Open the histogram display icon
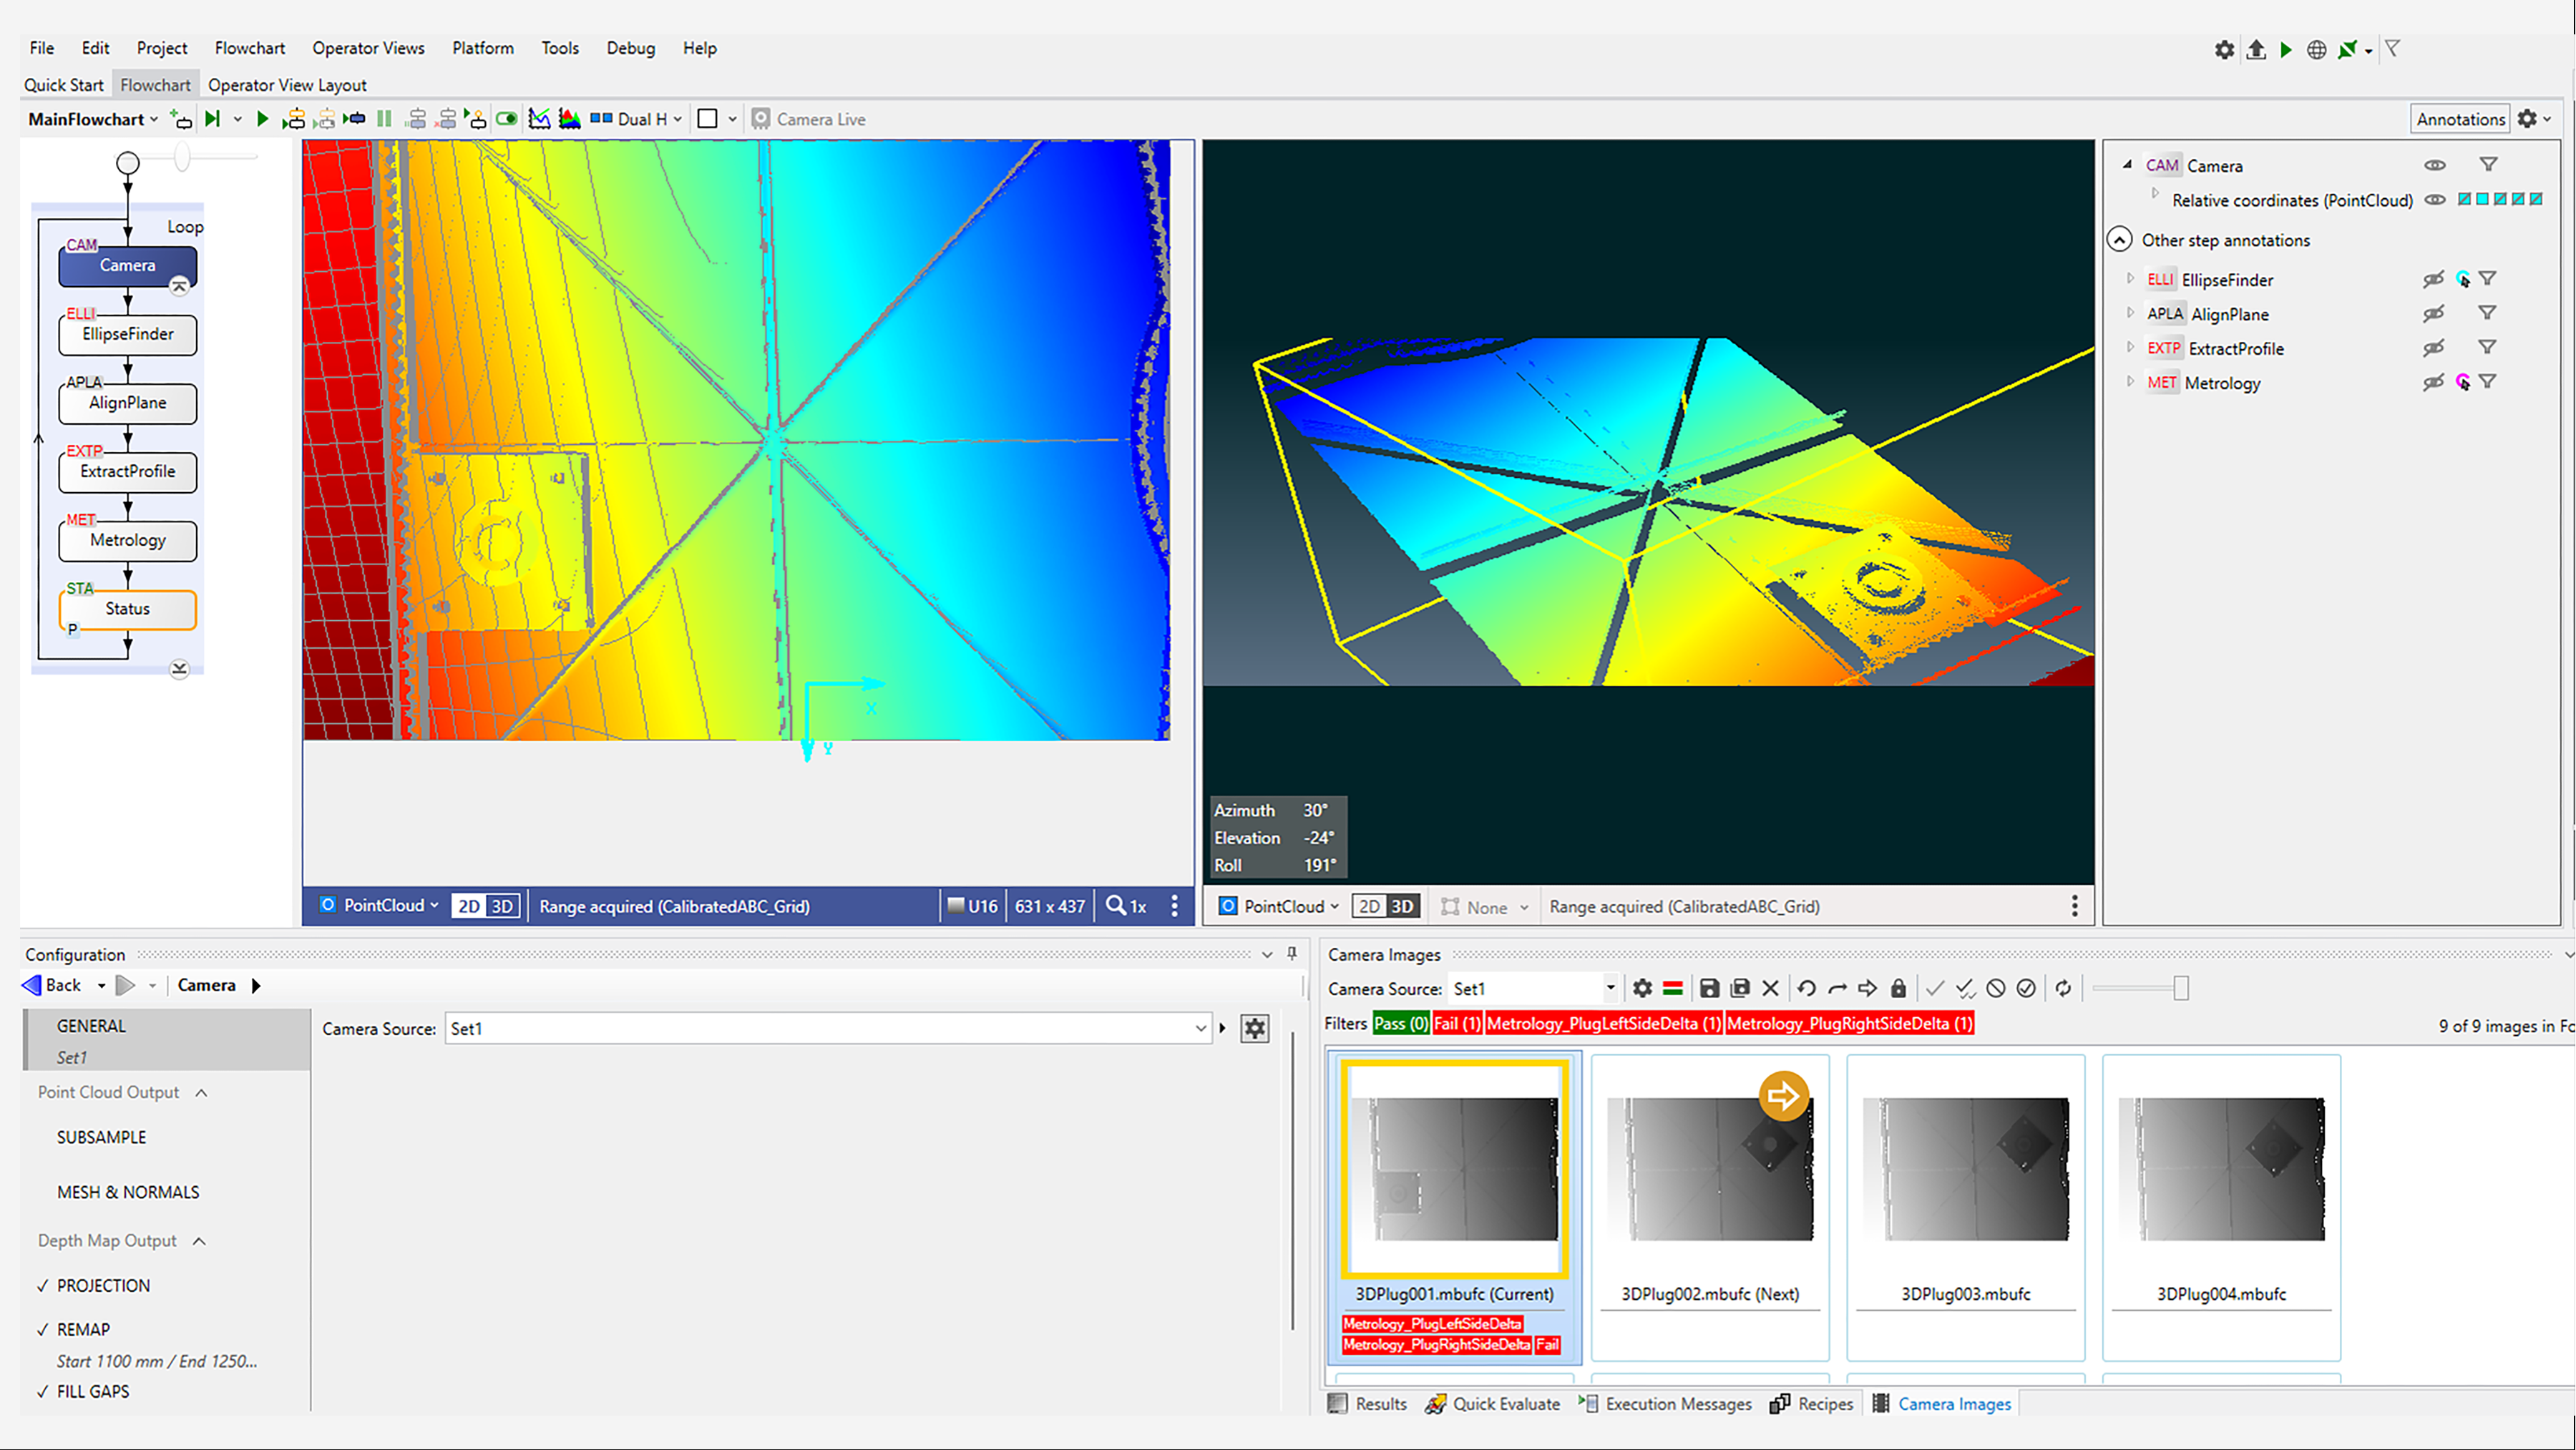The height and width of the screenshot is (1450, 2576). [x=569, y=118]
